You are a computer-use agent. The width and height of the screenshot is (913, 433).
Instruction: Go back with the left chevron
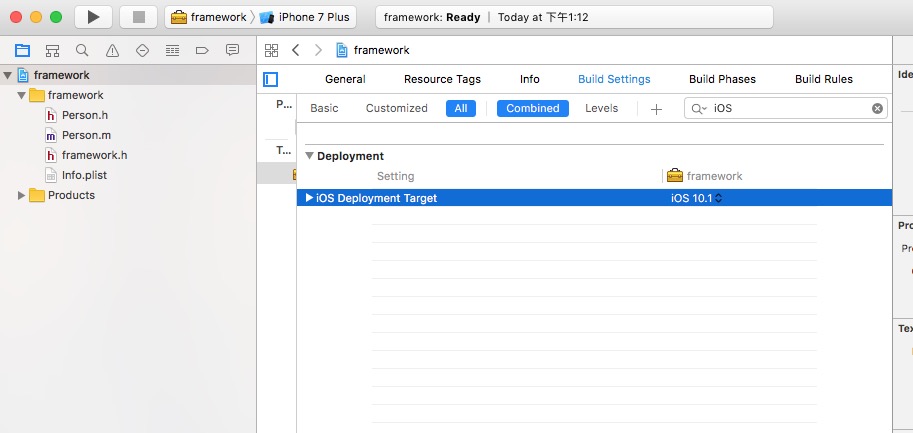click(296, 50)
